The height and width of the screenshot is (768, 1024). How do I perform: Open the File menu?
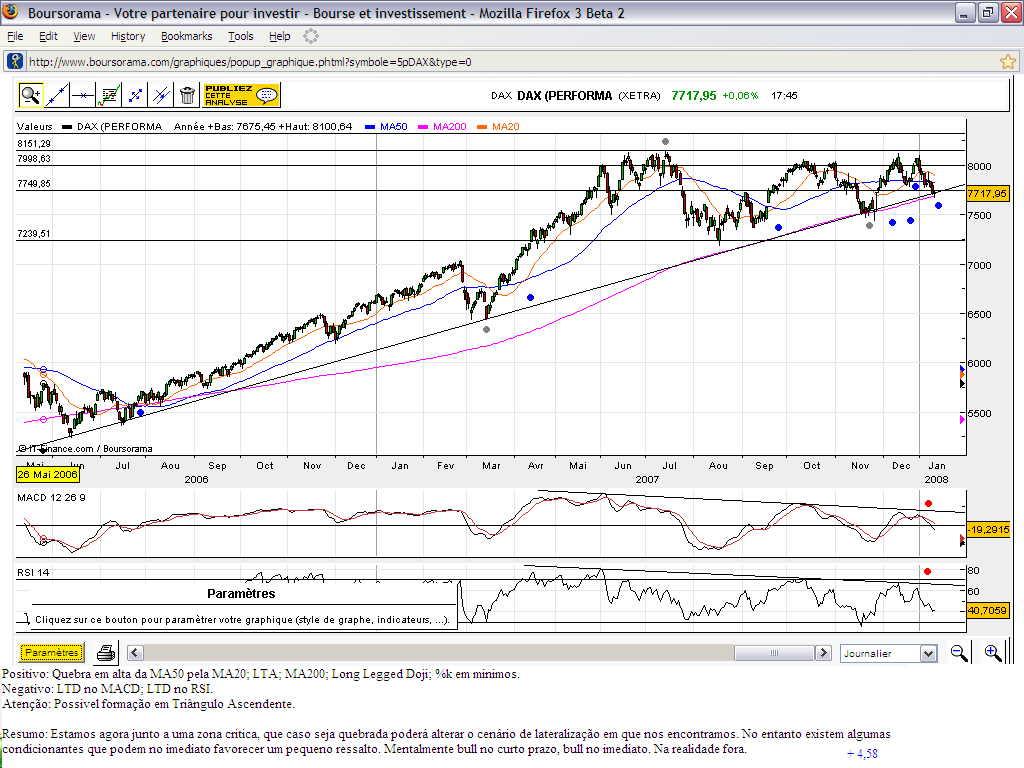pyautogui.click(x=15, y=37)
